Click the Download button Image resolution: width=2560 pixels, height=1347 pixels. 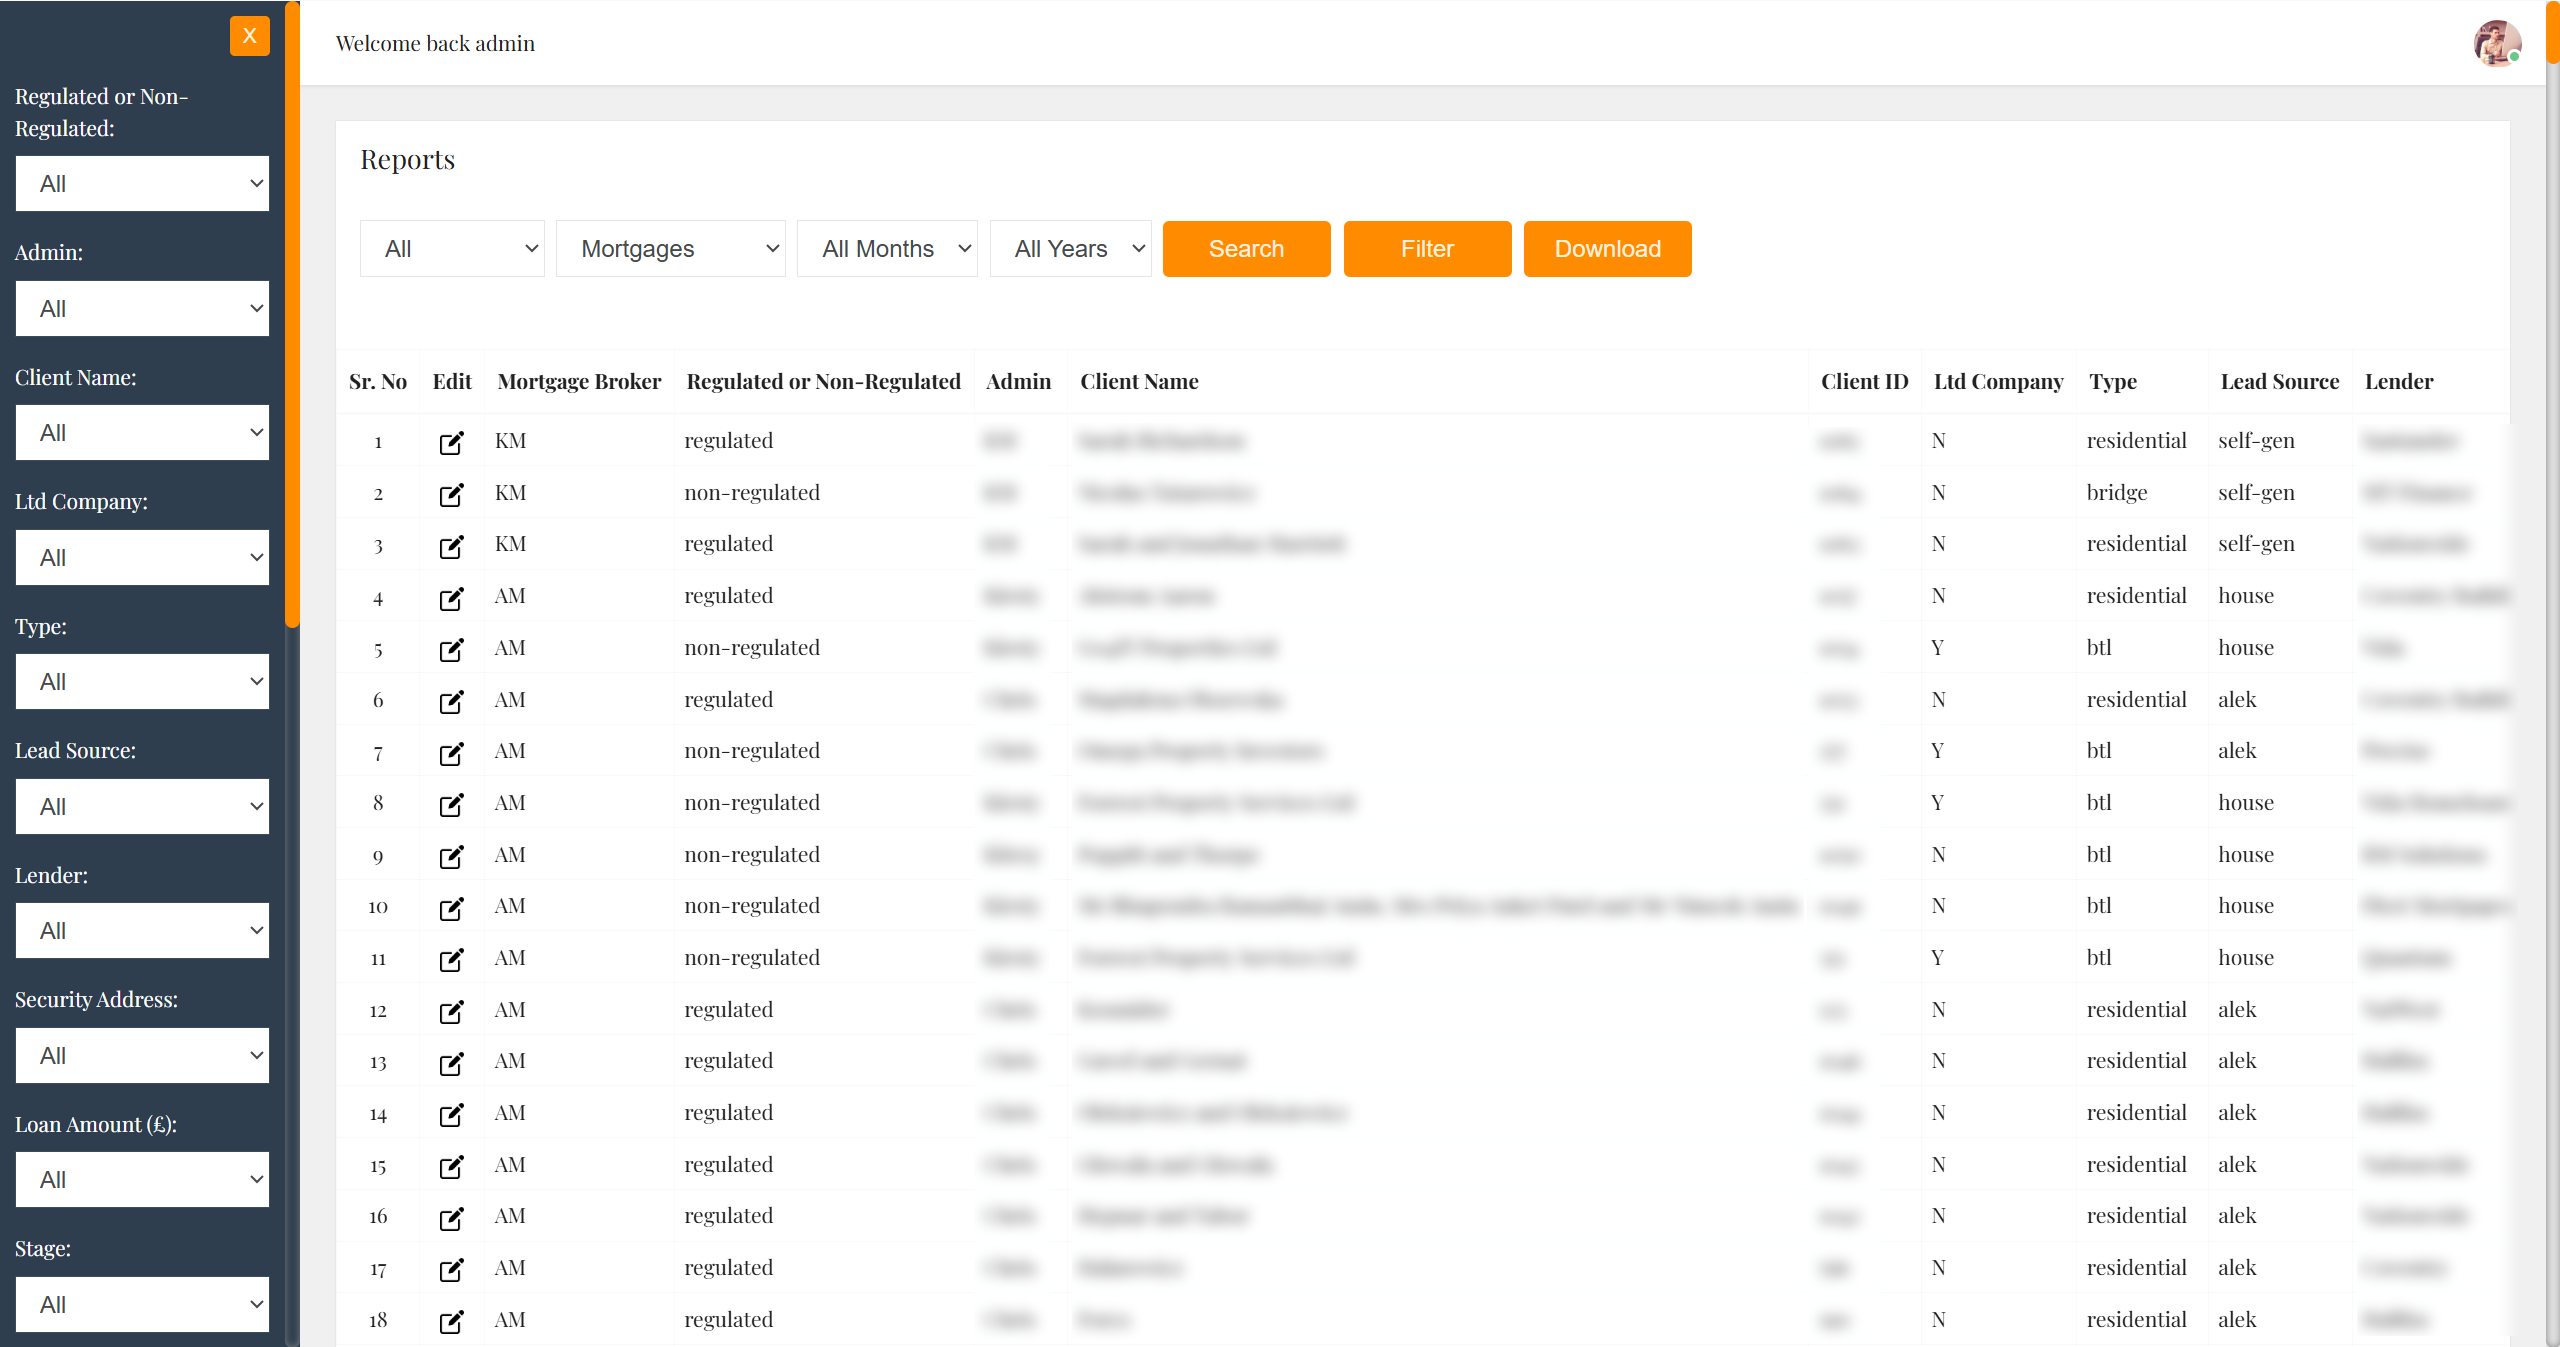click(x=1607, y=249)
